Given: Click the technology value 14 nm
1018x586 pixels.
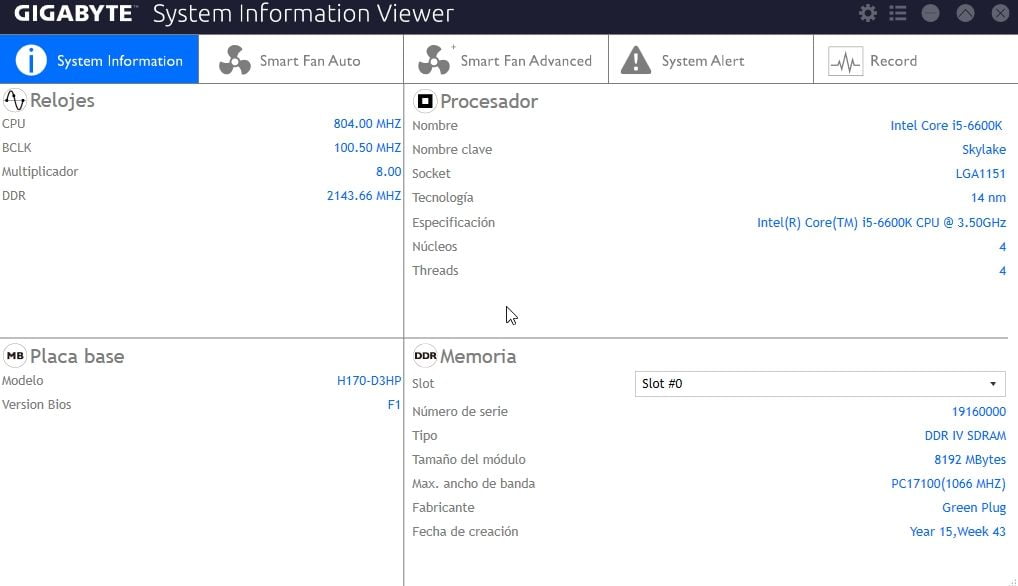Looking at the screenshot, I should 988,197.
